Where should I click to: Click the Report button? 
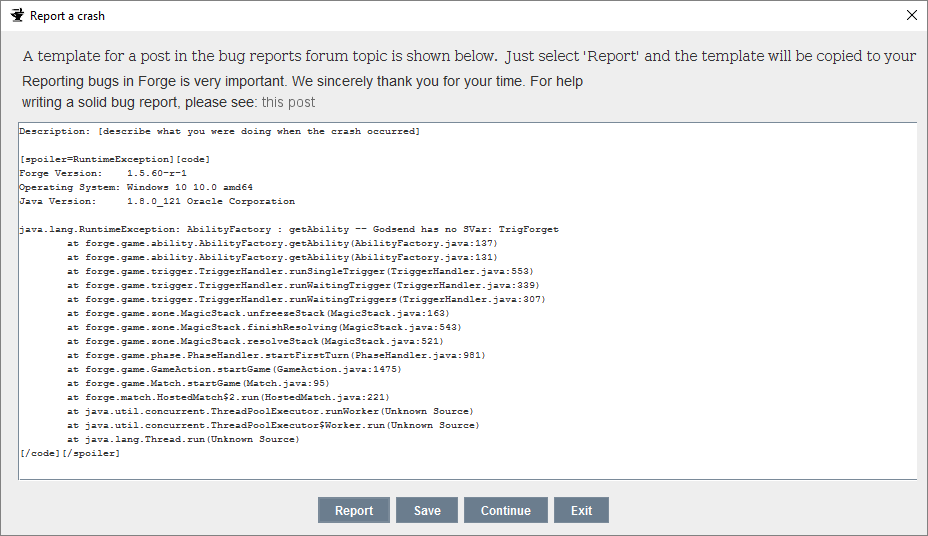click(354, 510)
